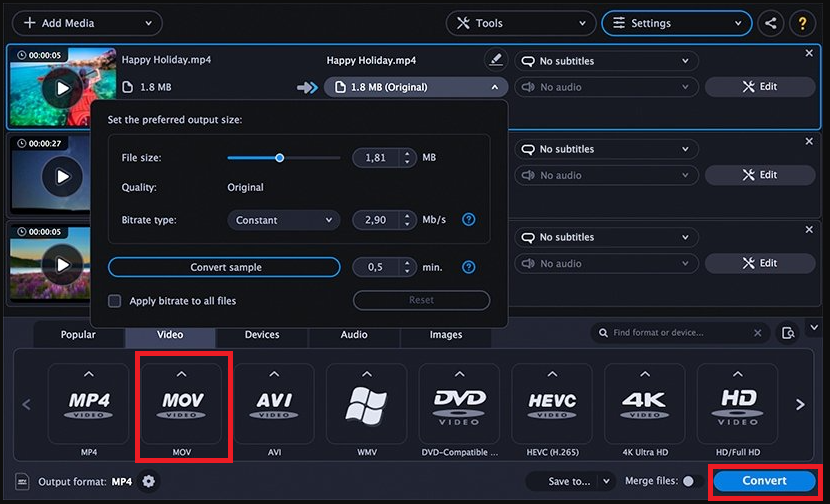Click the output format file icon at bottom left

tap(22, 481)
